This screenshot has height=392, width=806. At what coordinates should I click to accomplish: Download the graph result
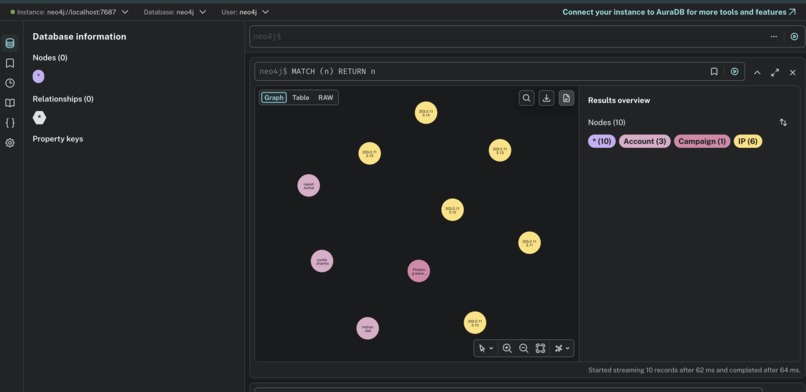tap(546, 98)
